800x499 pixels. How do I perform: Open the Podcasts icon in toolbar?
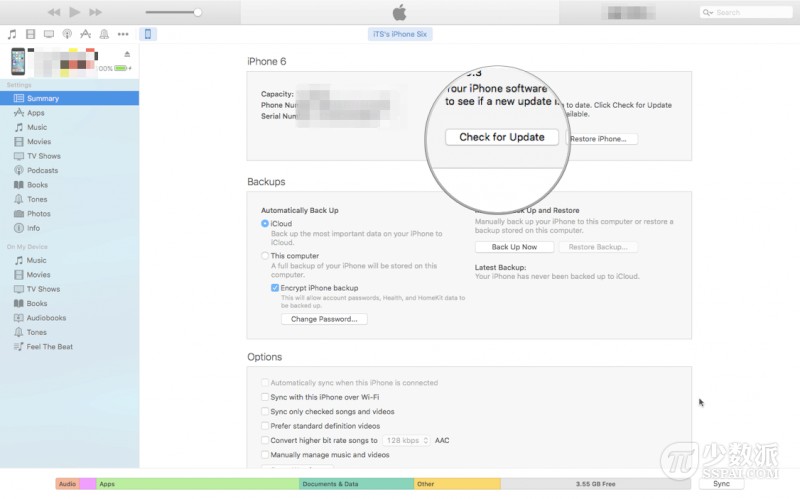pyautogui.click(x=67, y=34)
